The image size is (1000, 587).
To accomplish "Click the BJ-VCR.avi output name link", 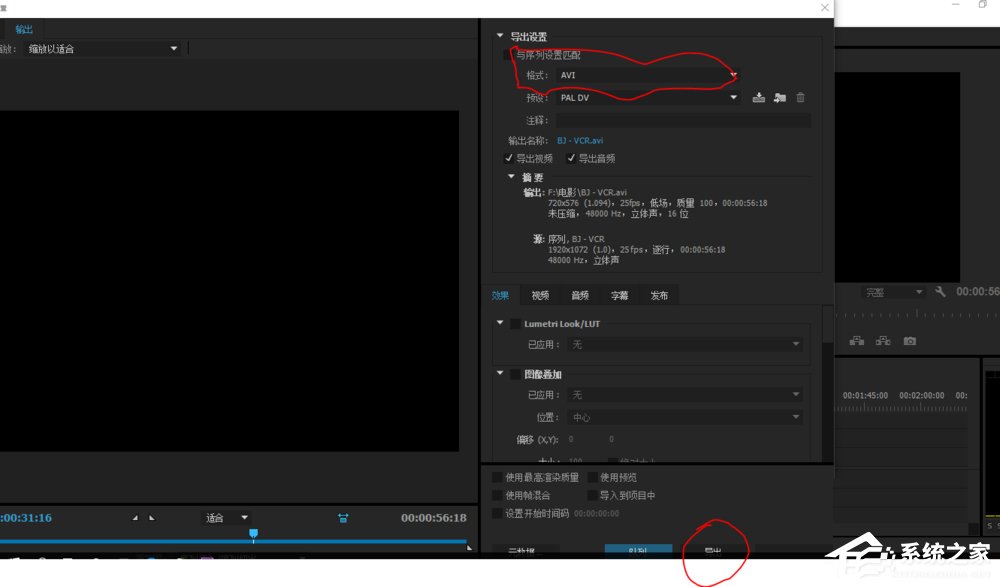I will pos(581,140).
